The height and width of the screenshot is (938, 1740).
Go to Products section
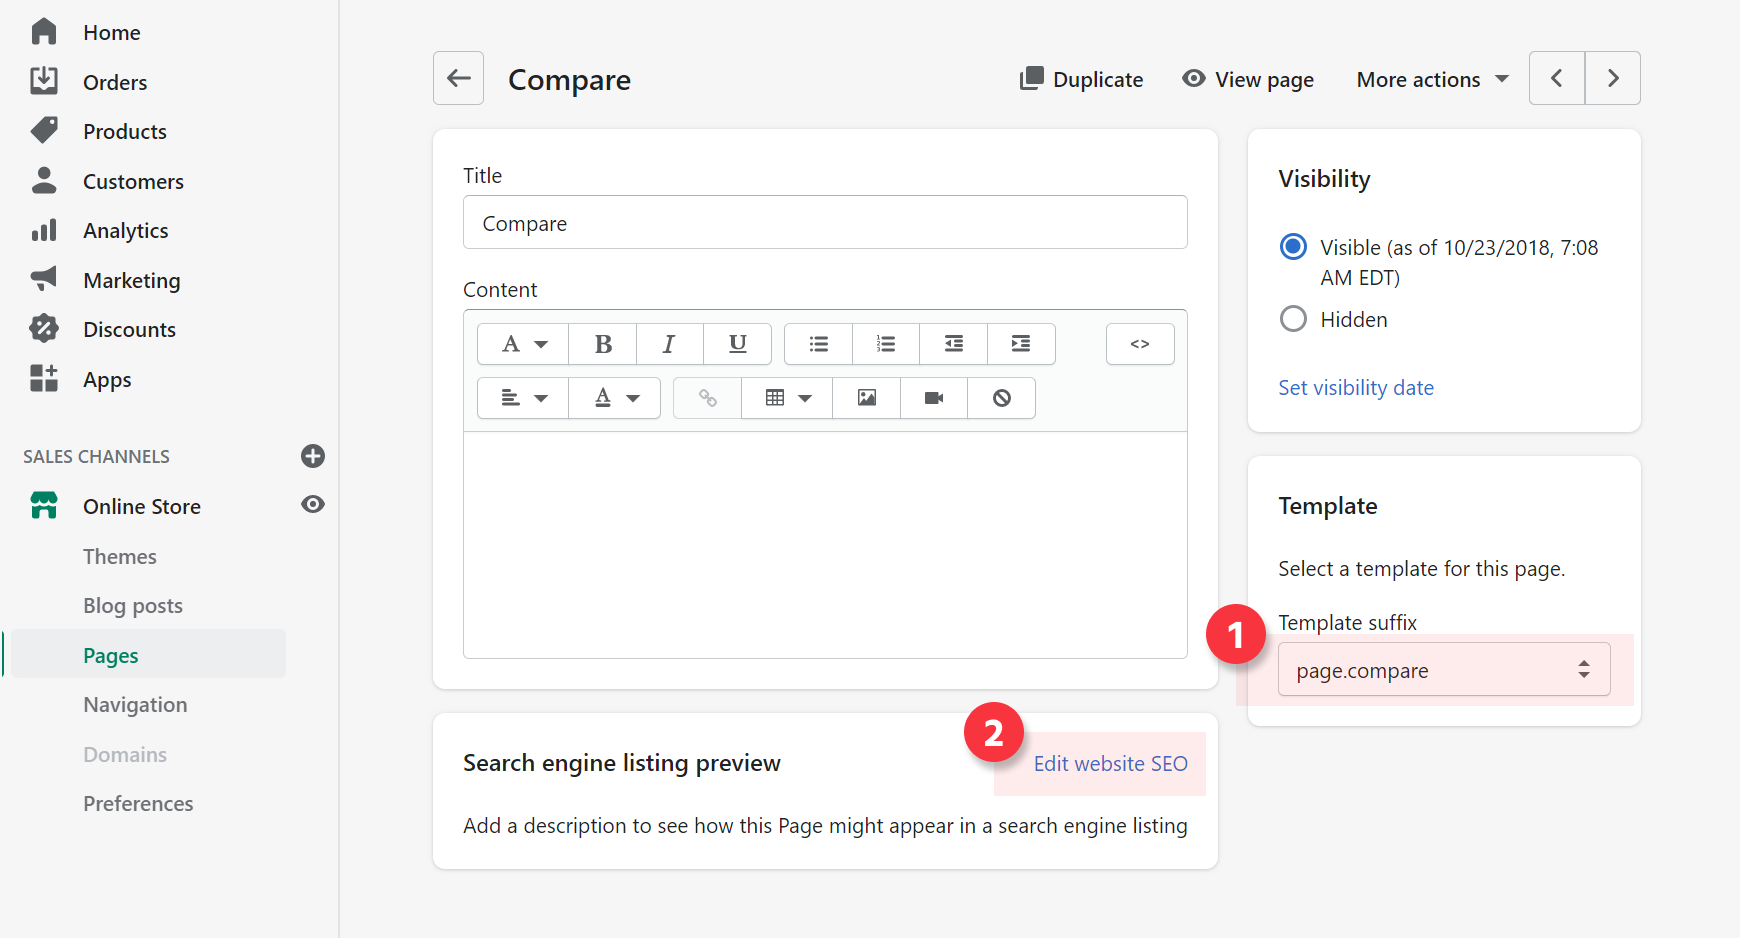point(124,132)
